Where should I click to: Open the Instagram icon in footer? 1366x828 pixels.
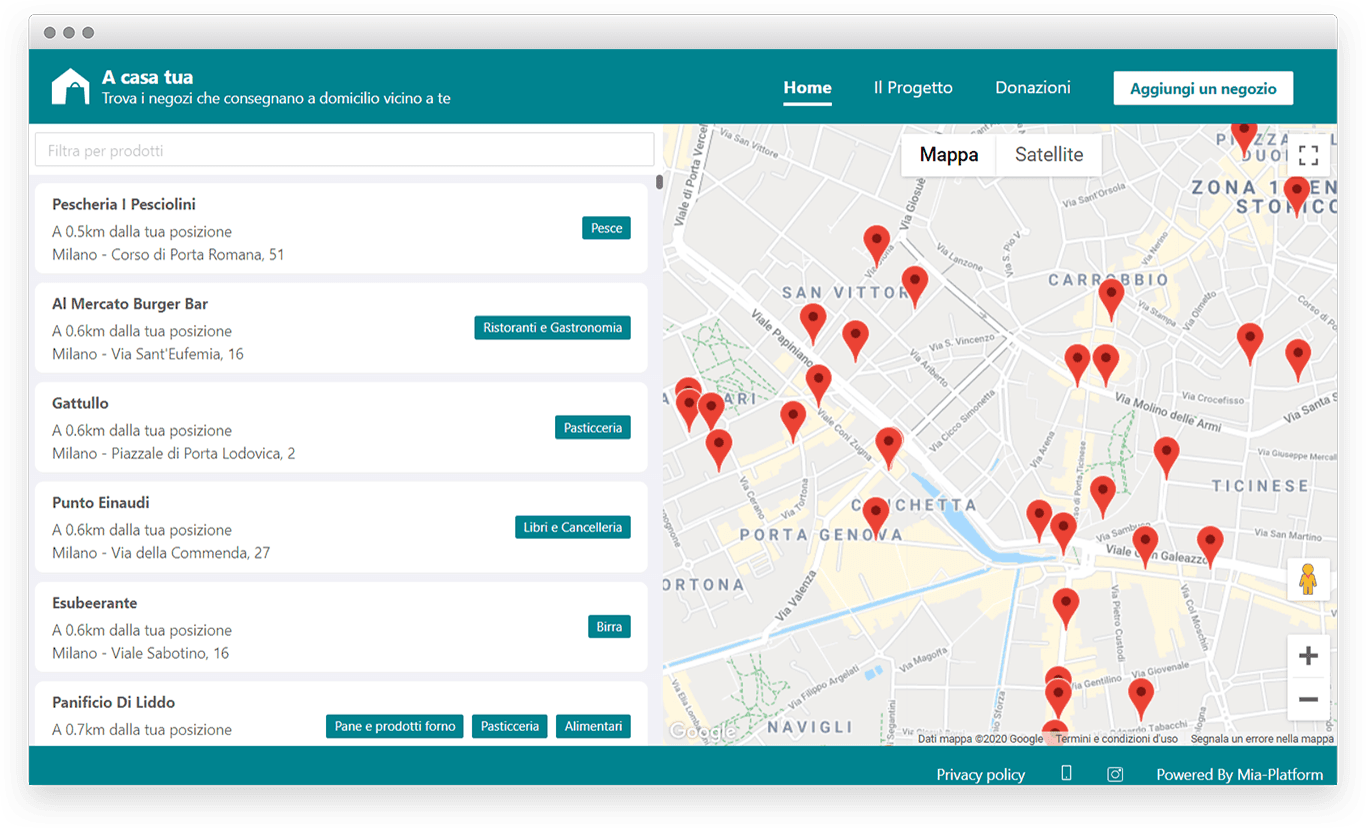[x=1115, y=774]
